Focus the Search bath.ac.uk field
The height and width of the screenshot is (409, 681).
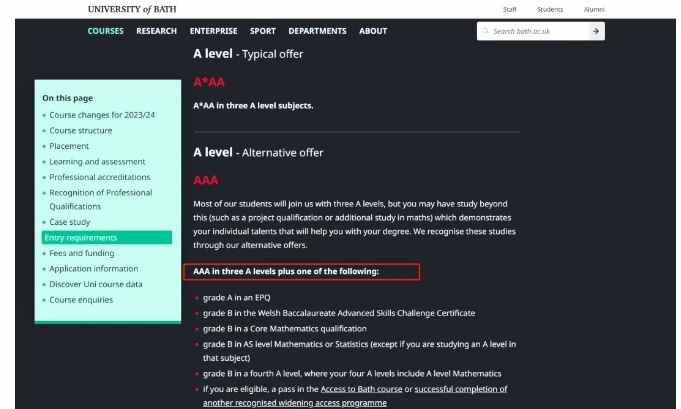point(534,31)
